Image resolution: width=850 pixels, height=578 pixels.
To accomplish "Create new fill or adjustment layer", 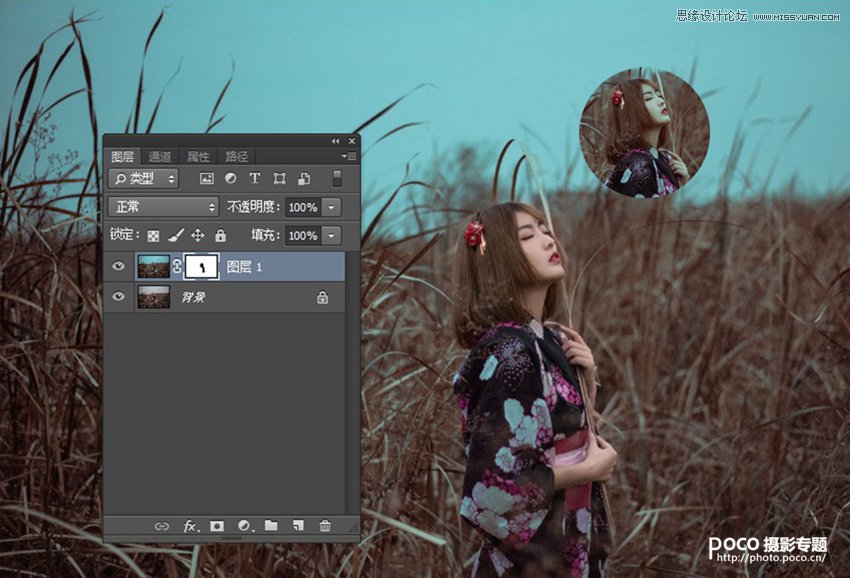I will (244, 525).
